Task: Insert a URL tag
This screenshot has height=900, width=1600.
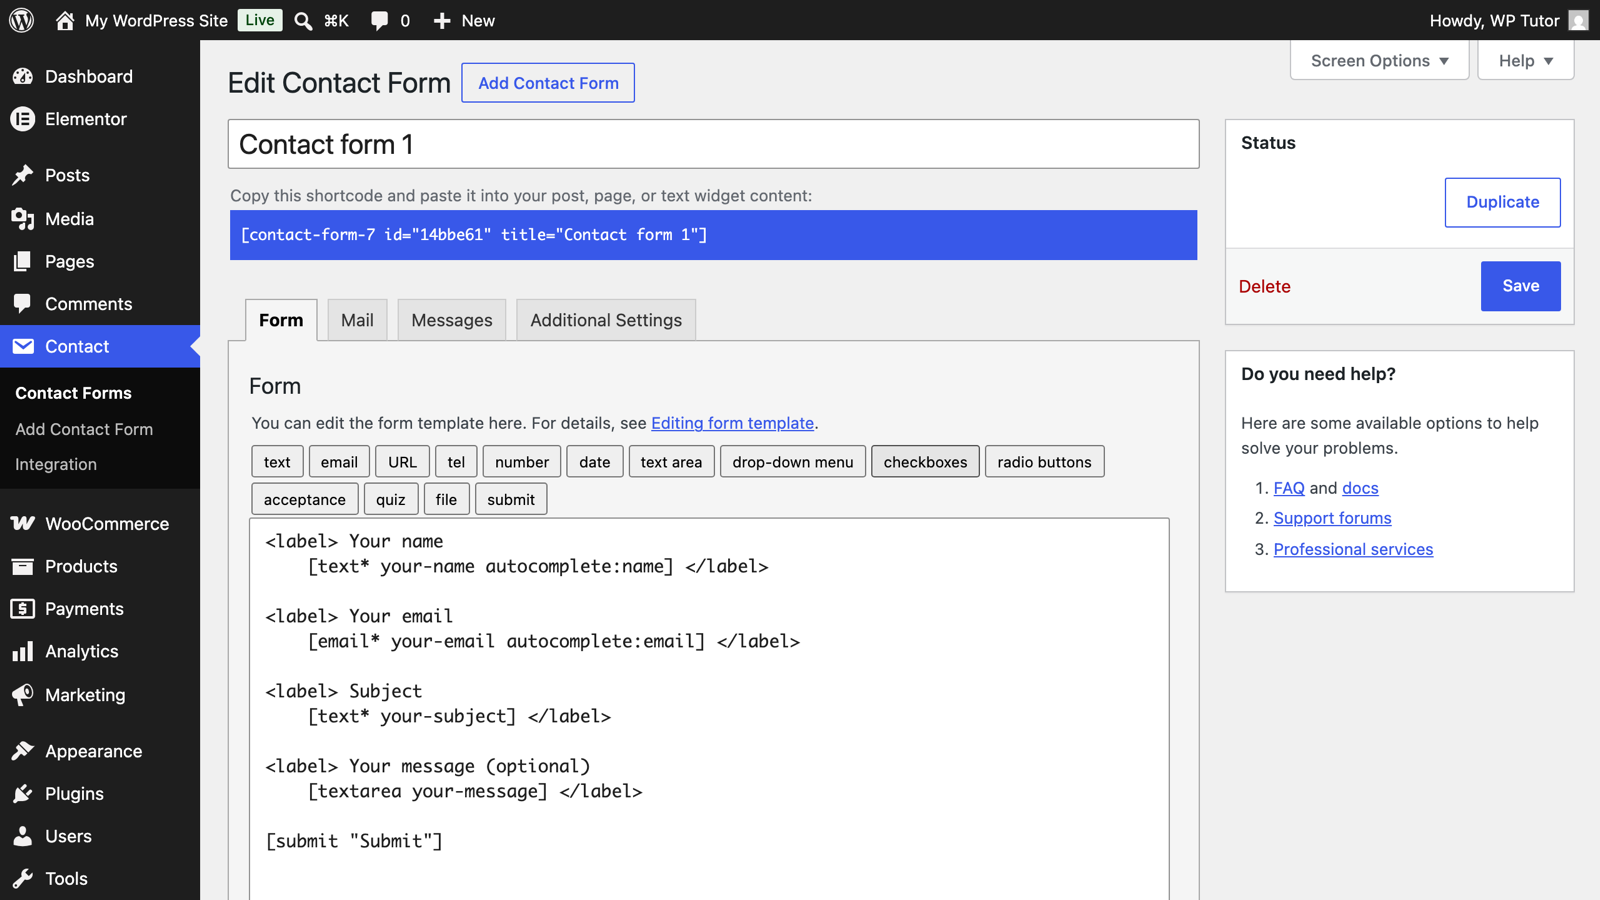Action: (x=402, y=462)
